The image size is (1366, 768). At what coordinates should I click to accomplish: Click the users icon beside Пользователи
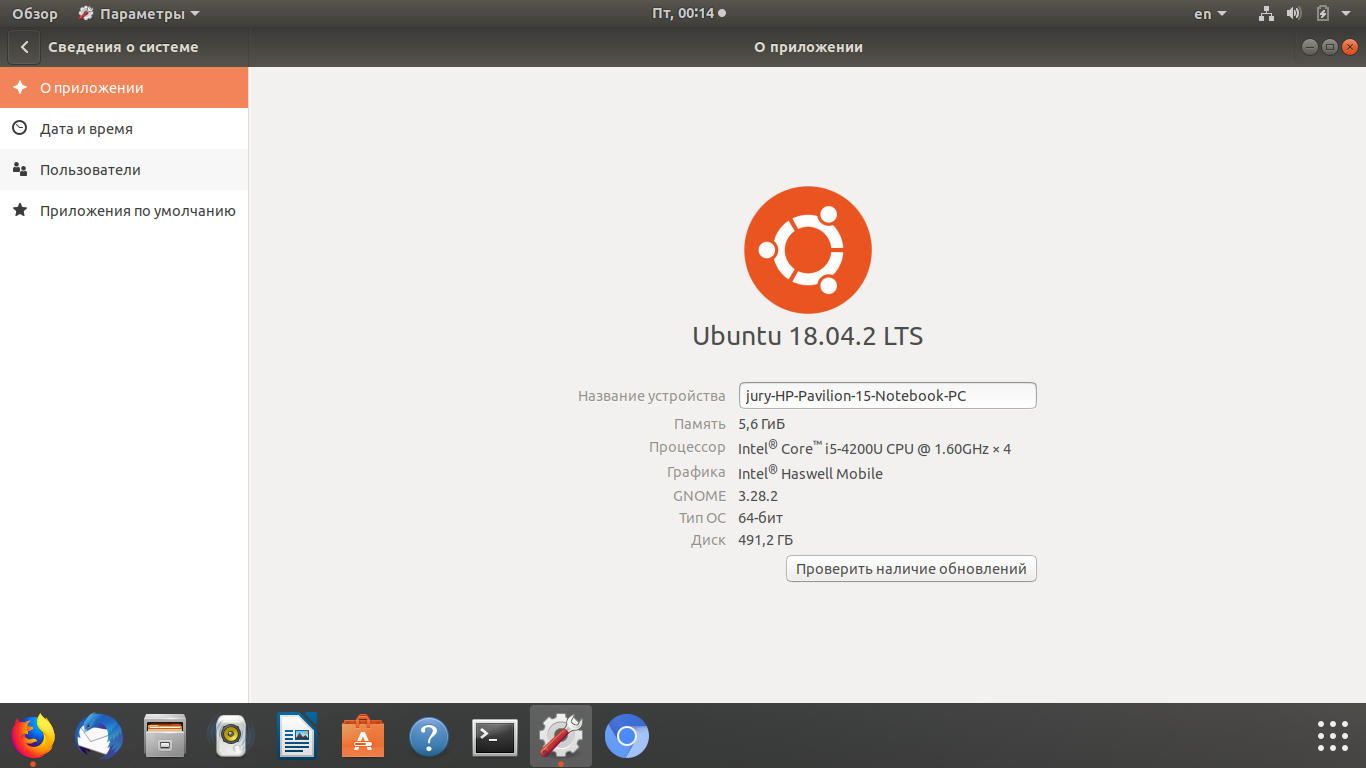19,169
